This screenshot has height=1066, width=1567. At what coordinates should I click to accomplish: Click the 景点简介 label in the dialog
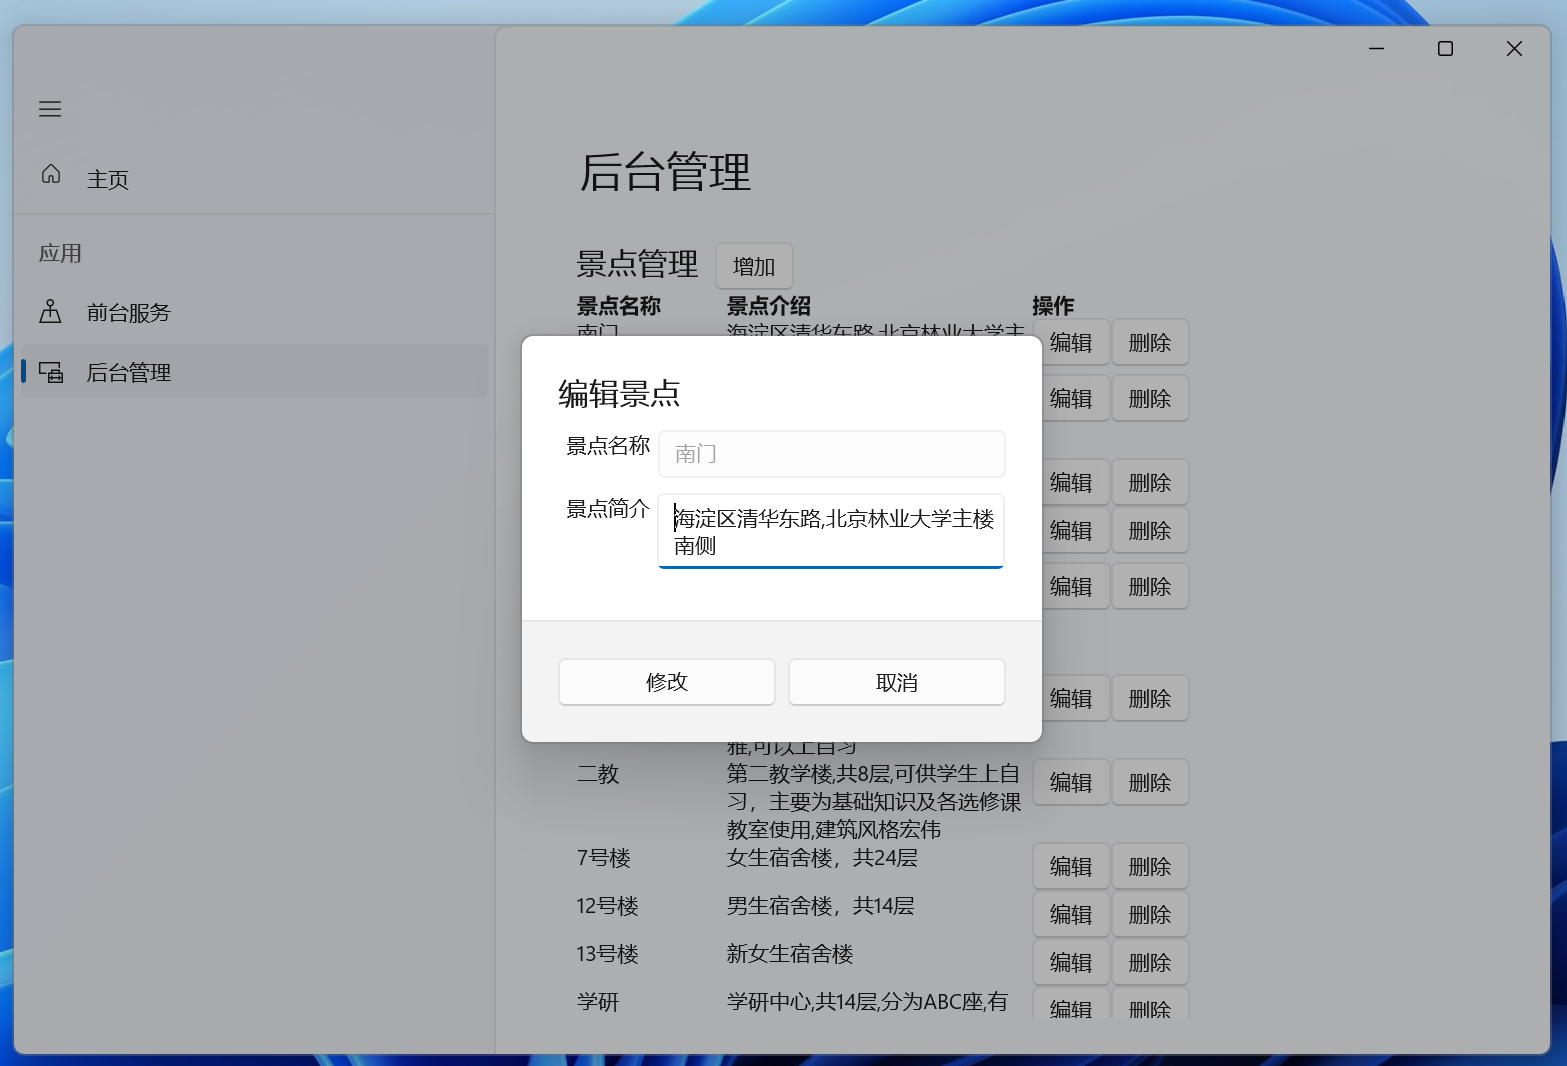coord(608,509)
